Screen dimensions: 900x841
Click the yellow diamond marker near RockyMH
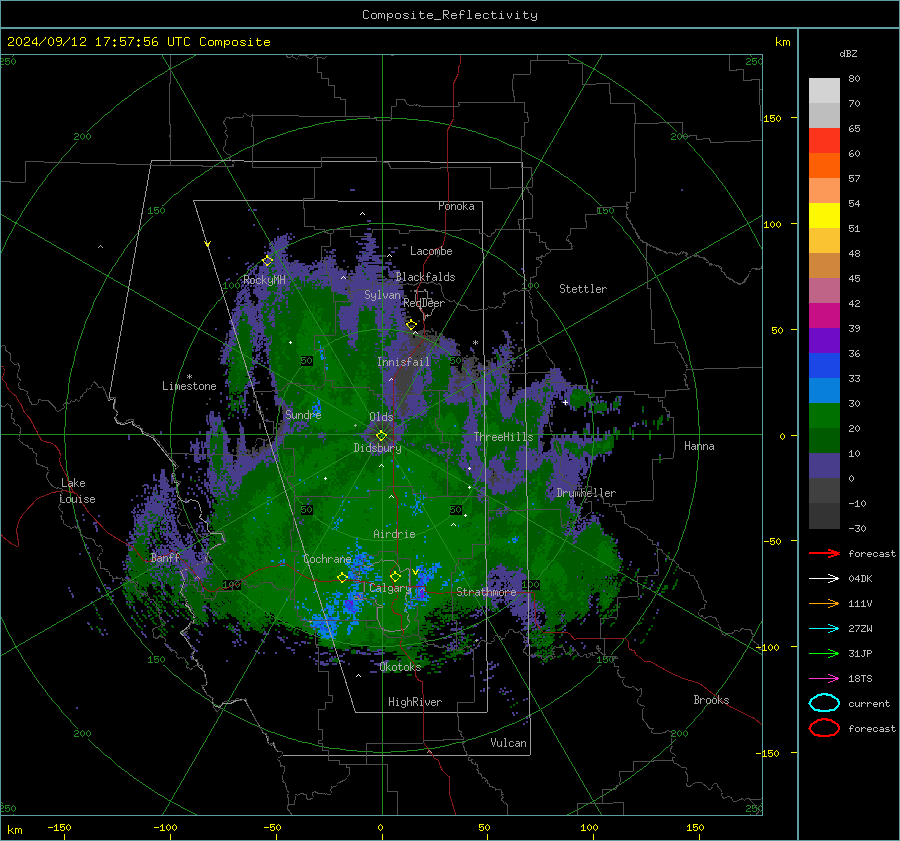tap(267, 261)
